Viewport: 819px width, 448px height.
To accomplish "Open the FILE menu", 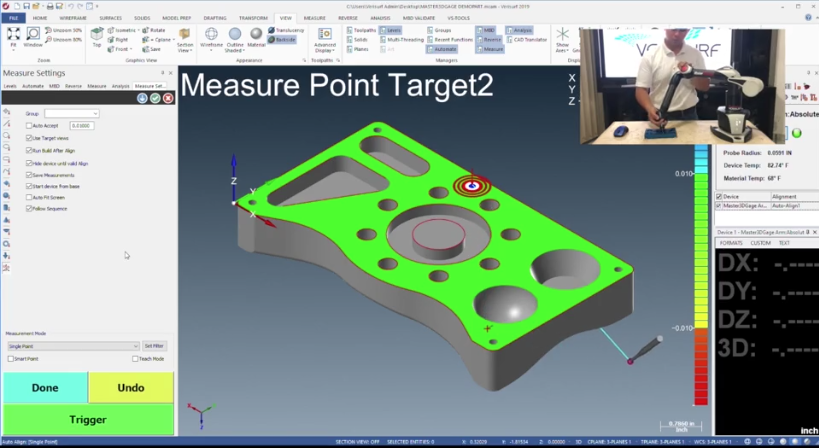I will pyautogui.click(x=14, y=18).
